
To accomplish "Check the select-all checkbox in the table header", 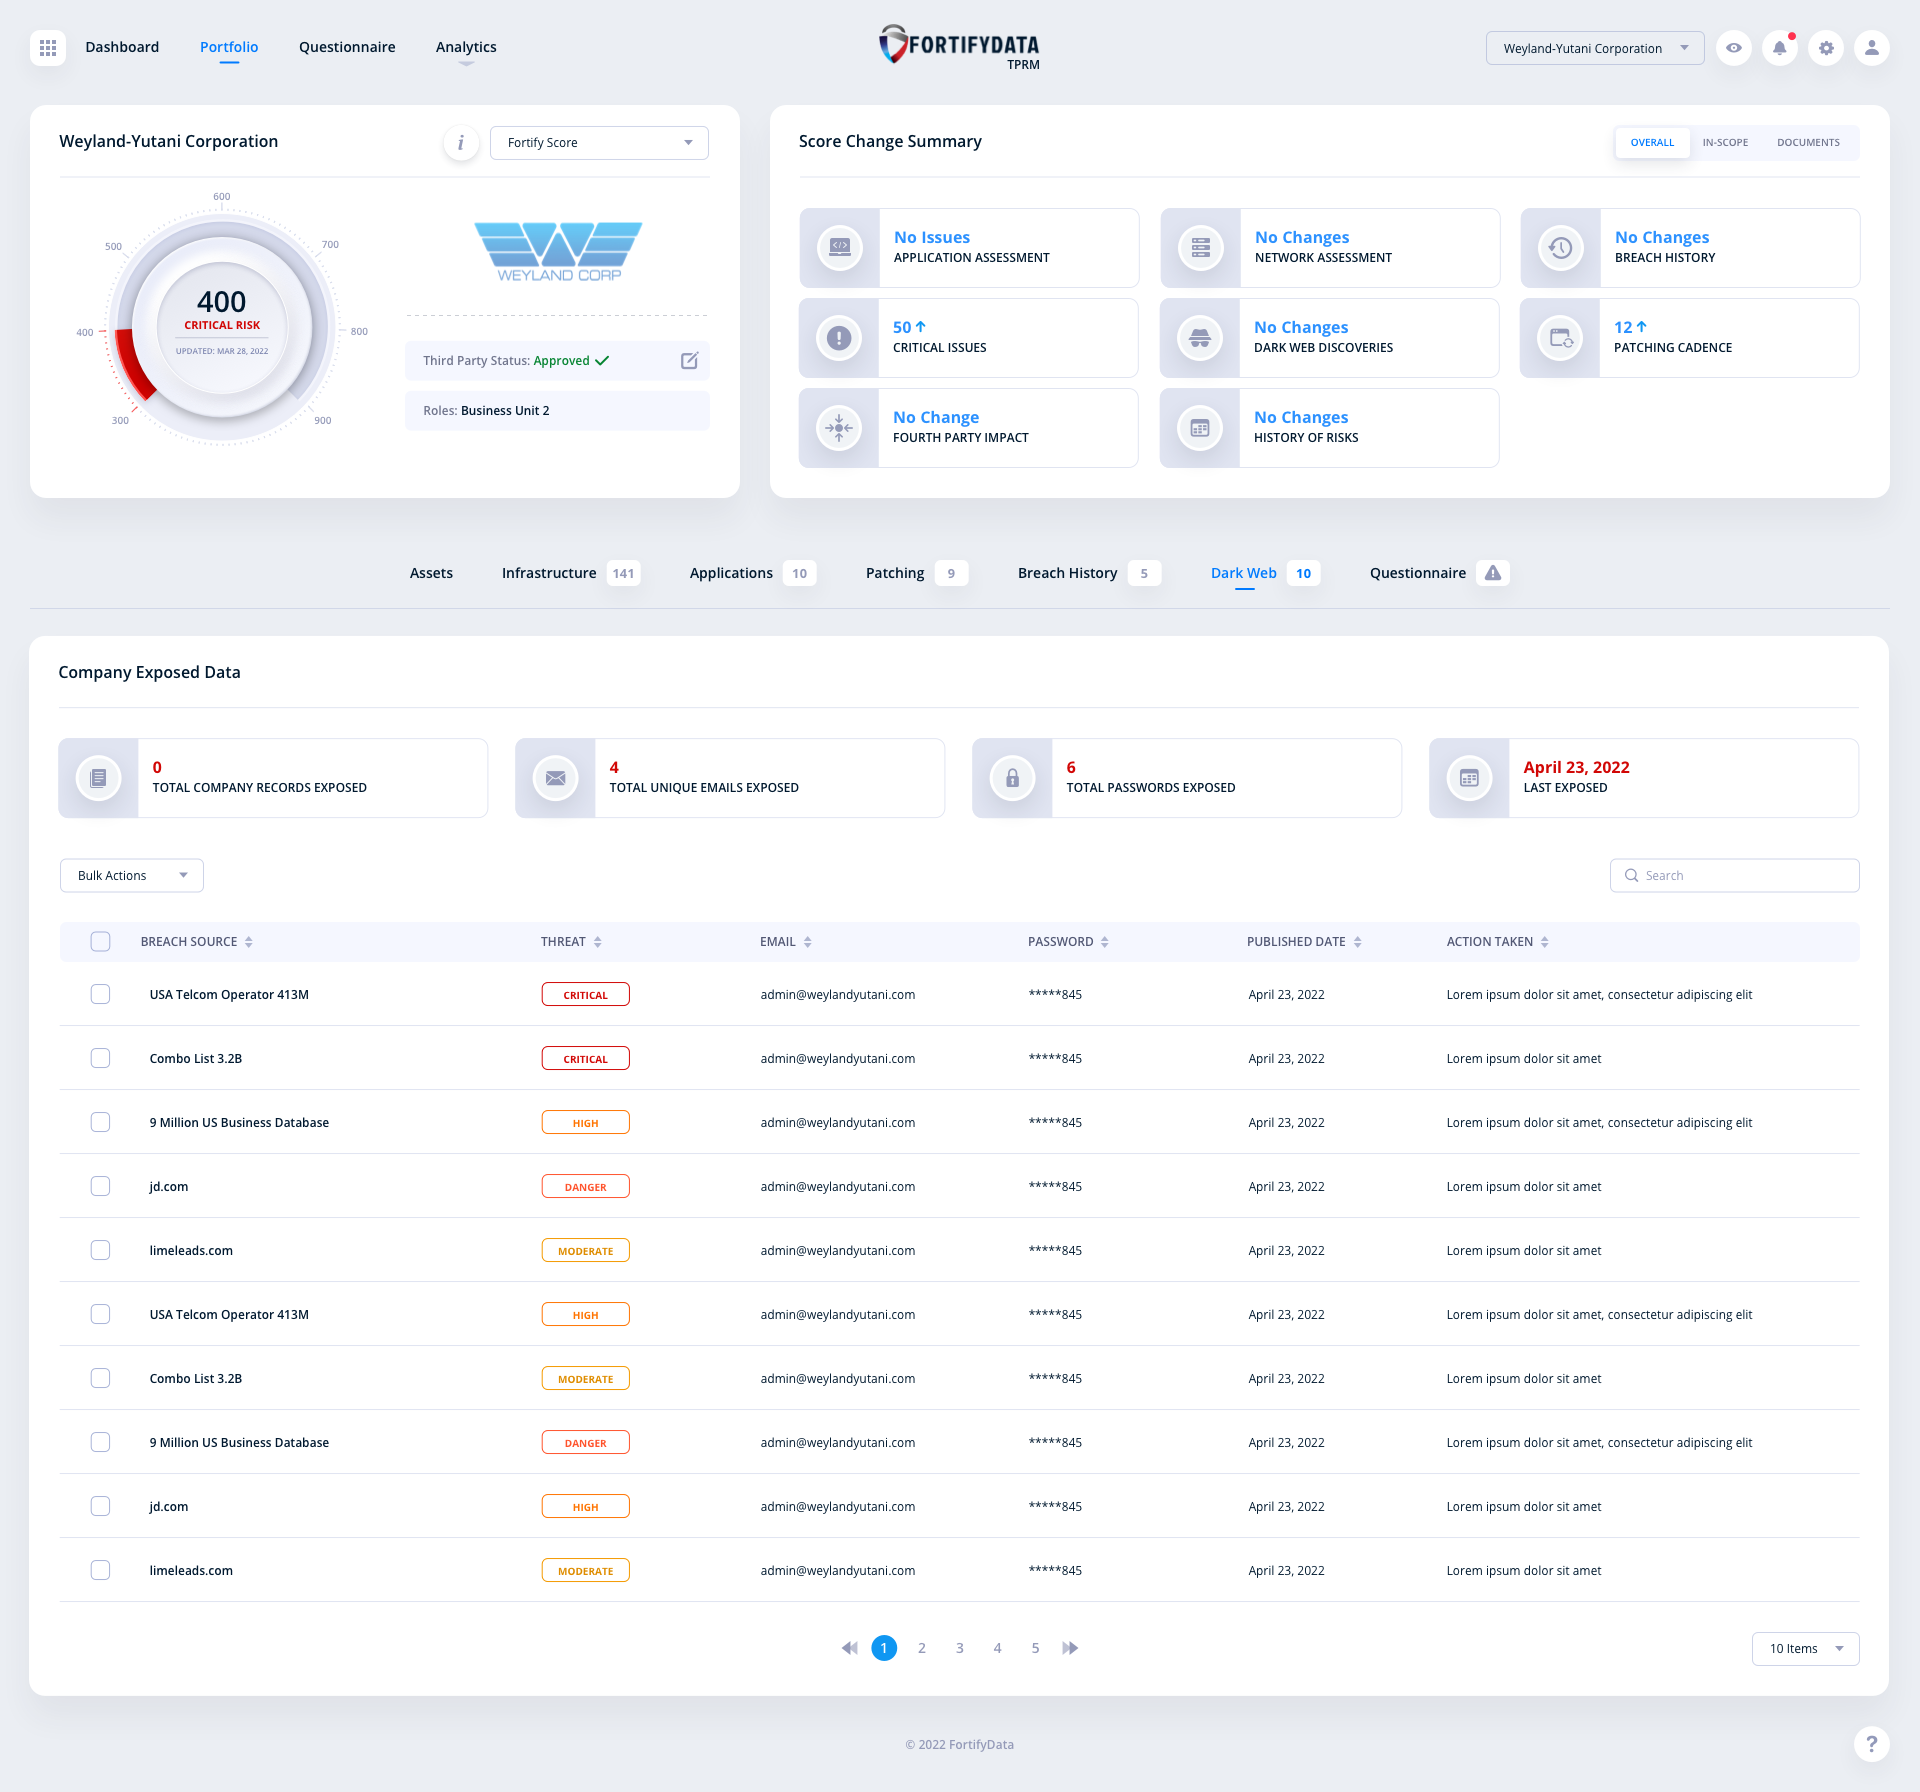I will pyautogui.click(x=100, y=941).
